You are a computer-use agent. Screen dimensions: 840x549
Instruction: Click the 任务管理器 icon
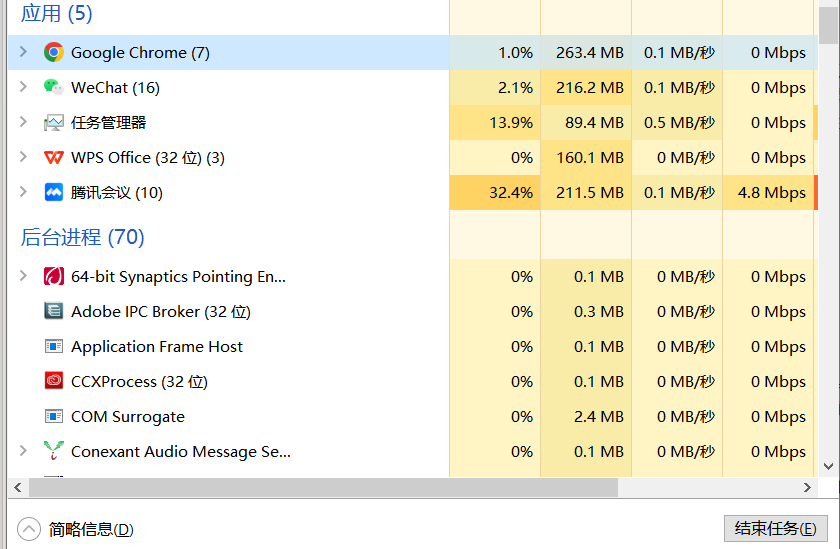[54, 123]
